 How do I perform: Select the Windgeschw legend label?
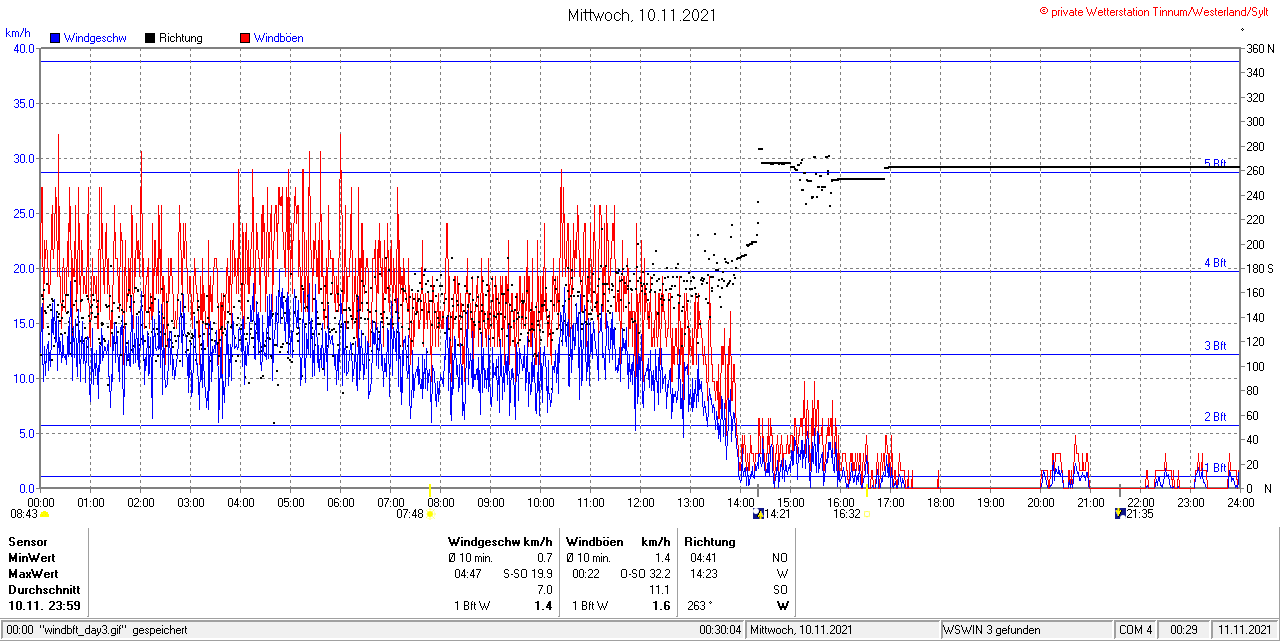(94, 38)
